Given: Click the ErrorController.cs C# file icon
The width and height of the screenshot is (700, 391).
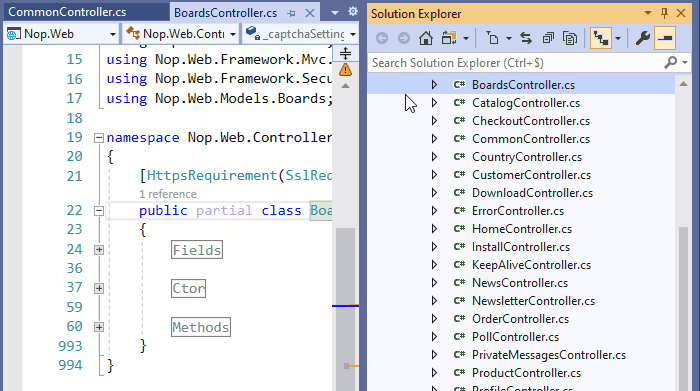Looking at the screenshot, I should pos(459,211).
